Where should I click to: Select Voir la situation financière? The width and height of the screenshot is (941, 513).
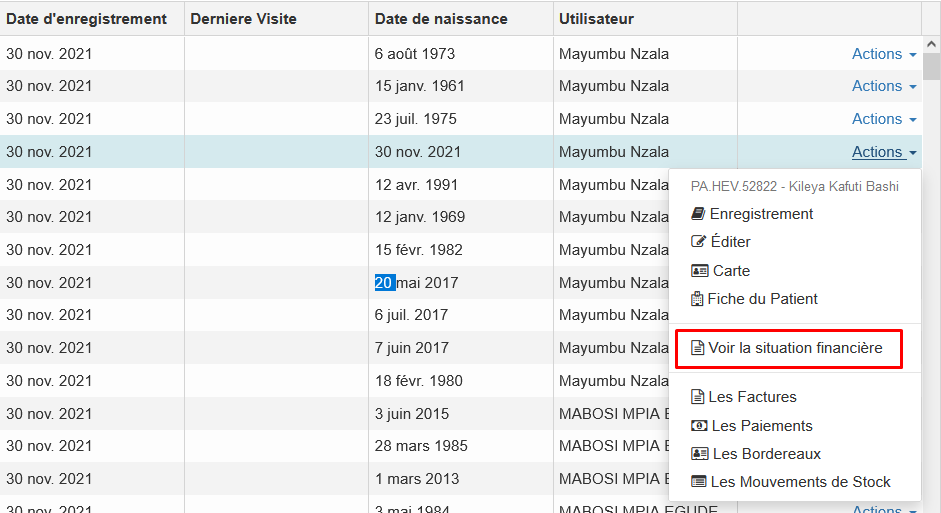pos(795,348)
